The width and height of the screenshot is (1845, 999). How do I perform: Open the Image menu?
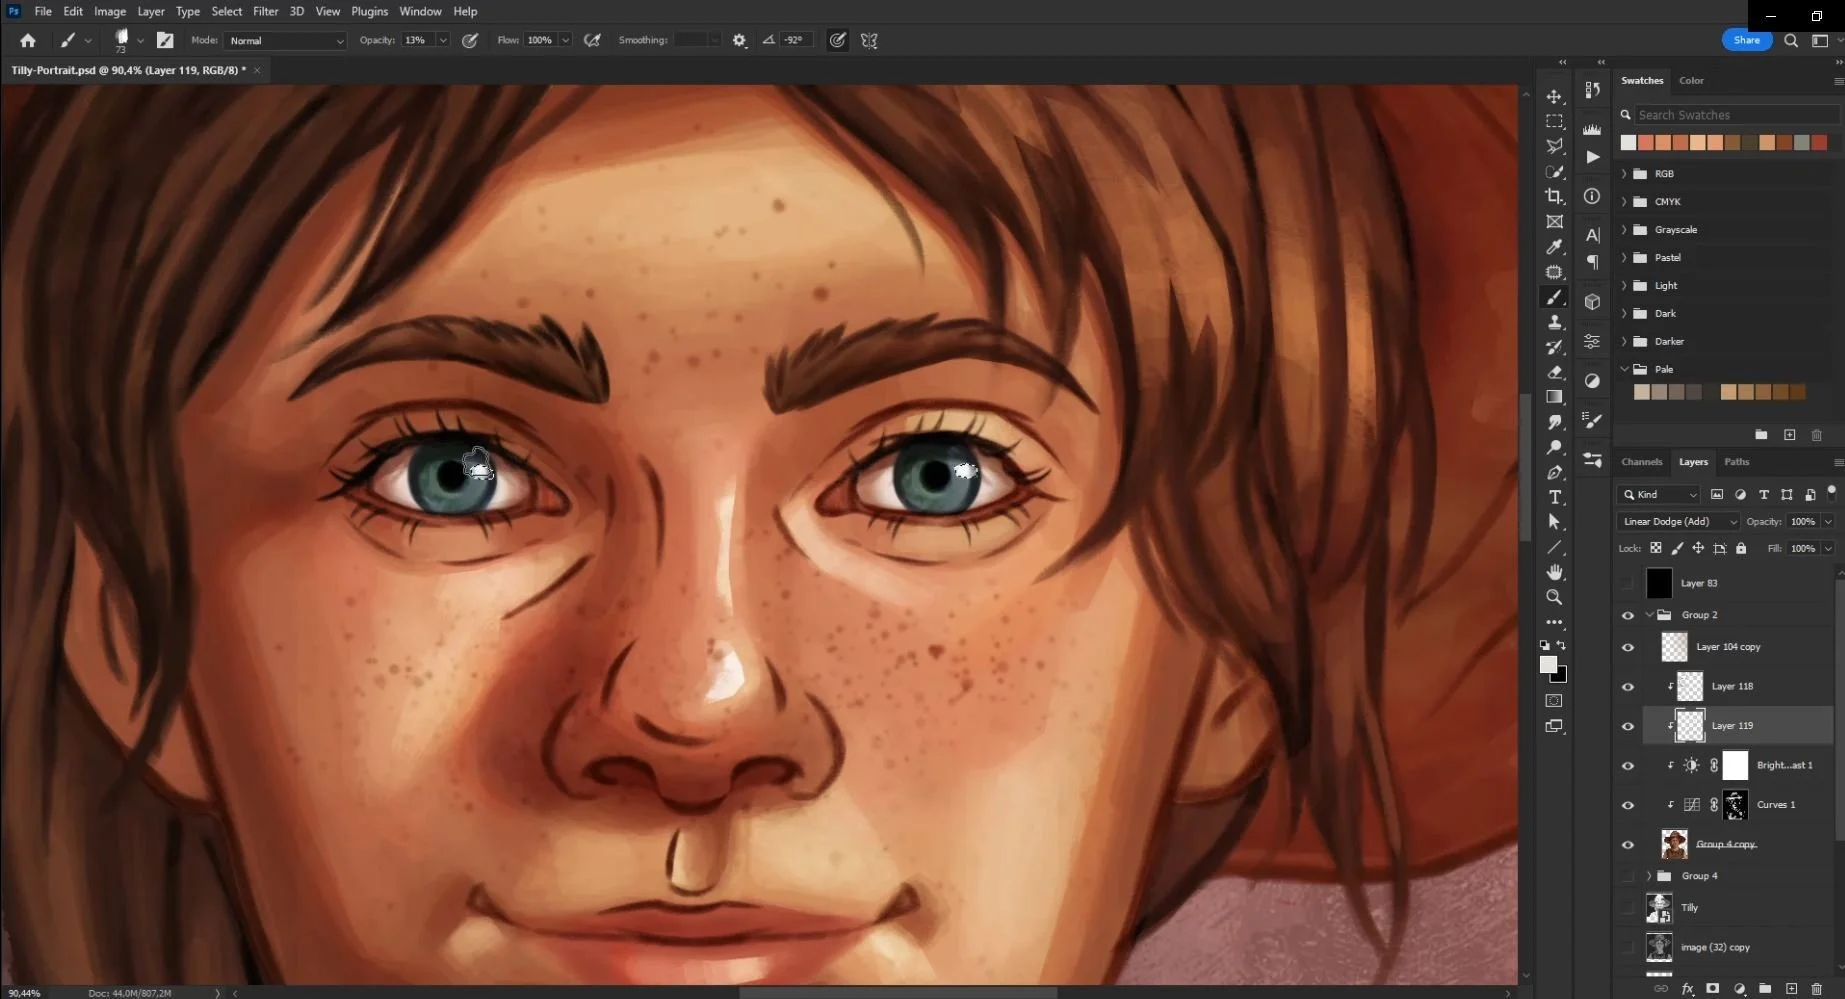(110, 11)
